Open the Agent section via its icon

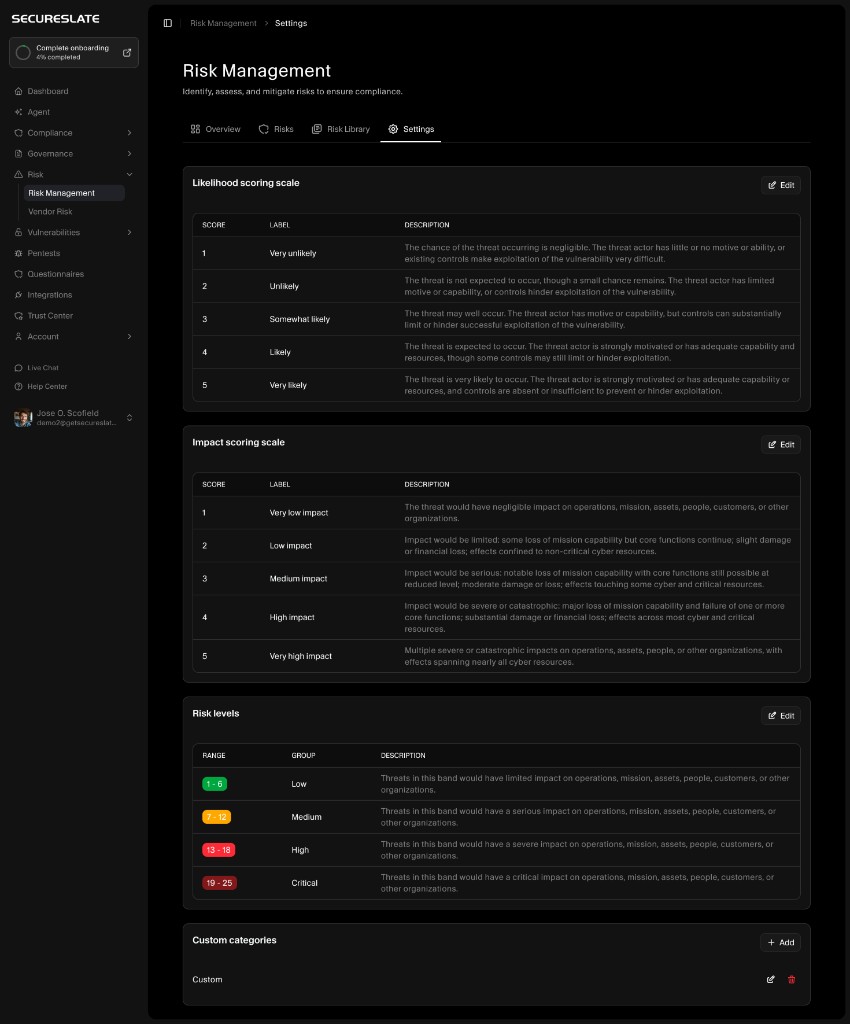click(17, 111)
